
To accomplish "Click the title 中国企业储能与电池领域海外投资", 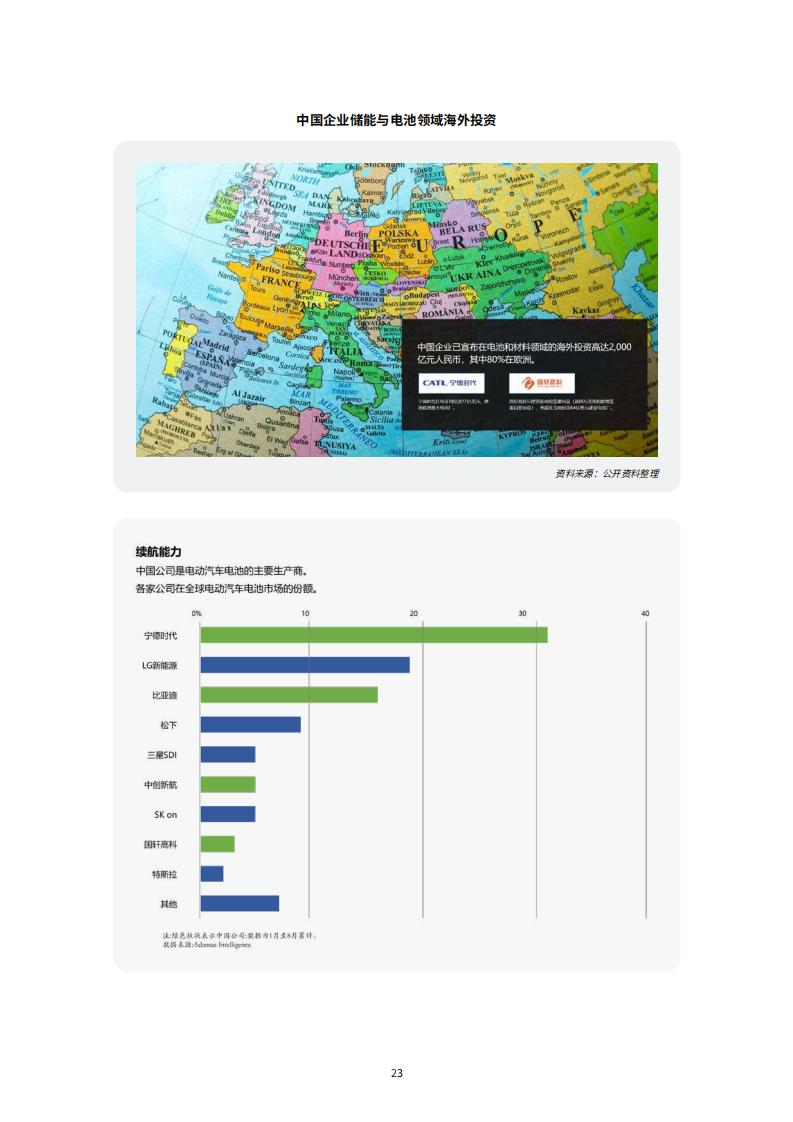I will 396,120.
